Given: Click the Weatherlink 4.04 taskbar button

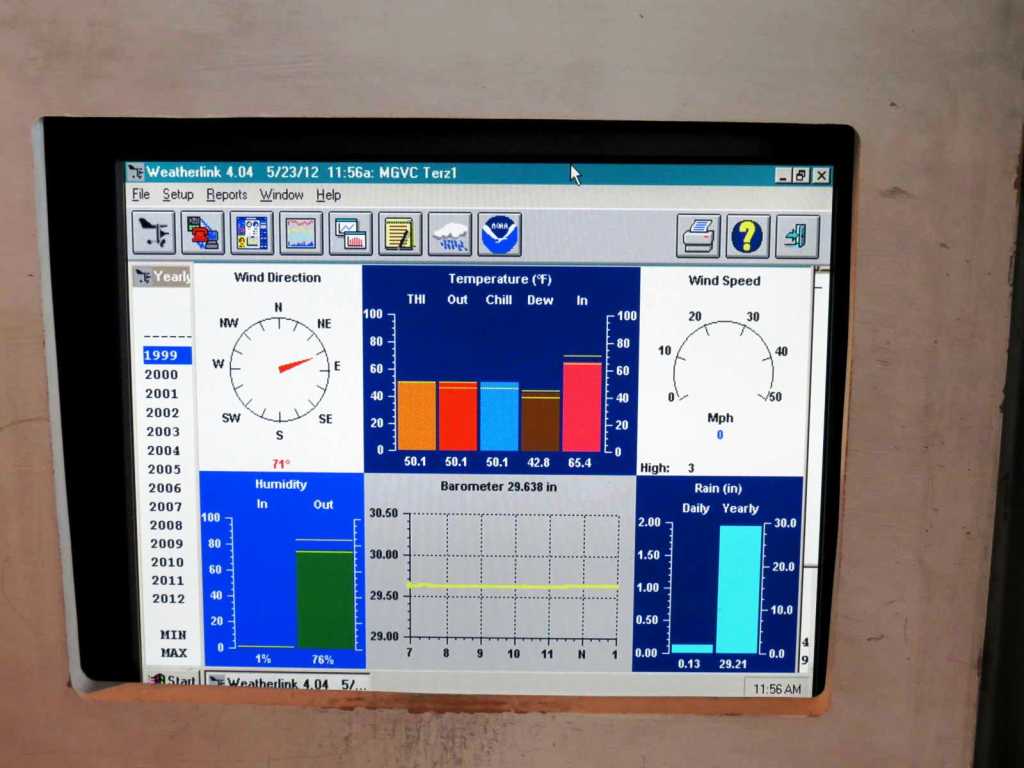Looking at the screenshot, I should pyautogui.click(x=287, y=683).
